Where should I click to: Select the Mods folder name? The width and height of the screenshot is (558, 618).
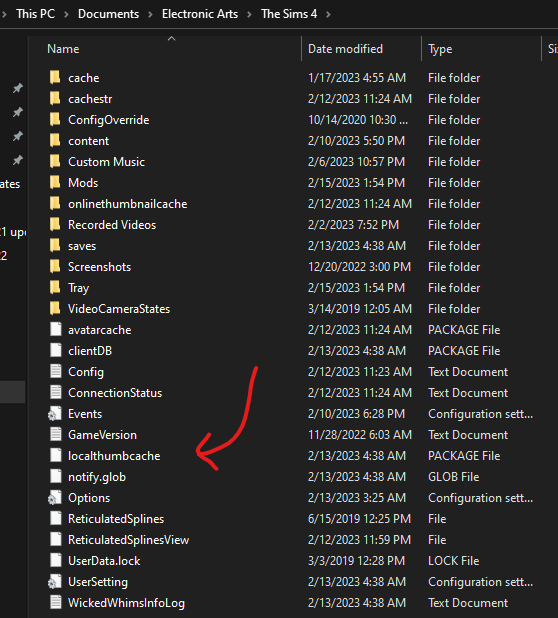[83, 182]
